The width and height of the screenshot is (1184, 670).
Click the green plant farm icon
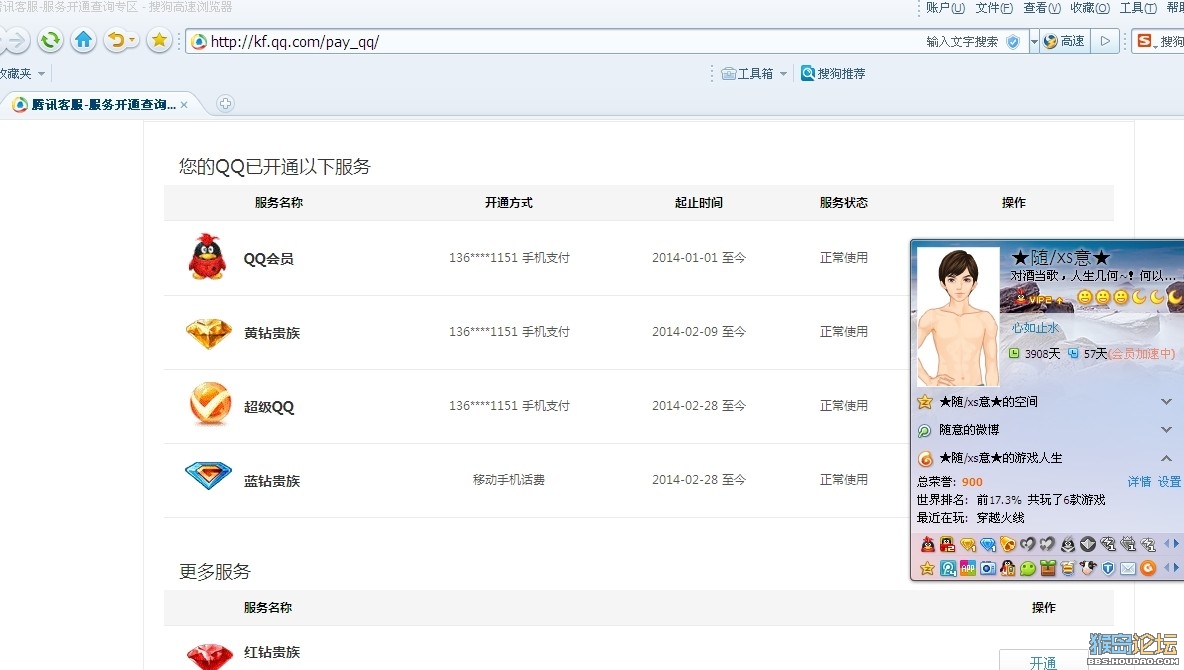pyautogui.click(x=1048, y=568)
